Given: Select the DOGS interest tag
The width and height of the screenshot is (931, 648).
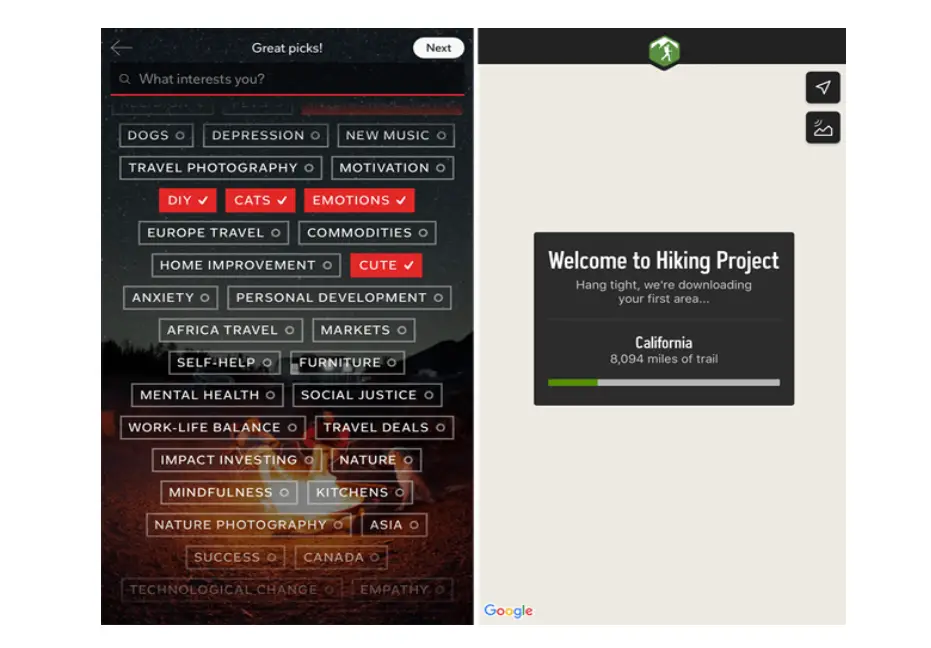Looking at the screenshot, I should [x=155, y=135].
